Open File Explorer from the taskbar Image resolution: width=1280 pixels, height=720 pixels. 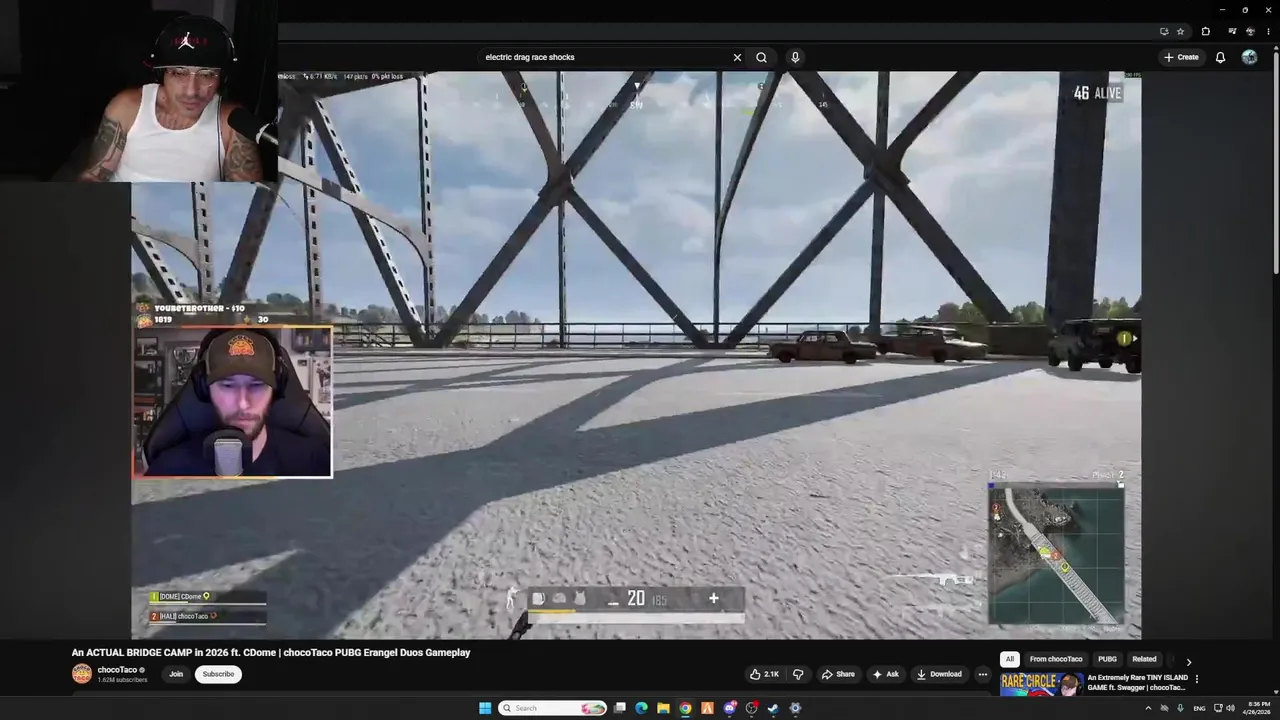tap(663, 708)
